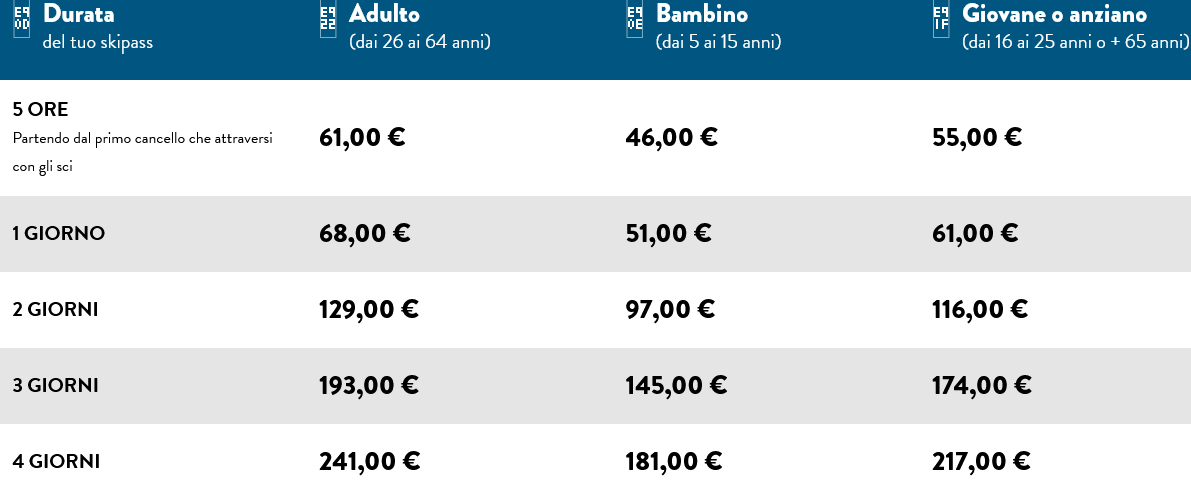Select the Giovane o anziano column heading
Screen dimensions: 1191x499
[x=1054, y=14]
